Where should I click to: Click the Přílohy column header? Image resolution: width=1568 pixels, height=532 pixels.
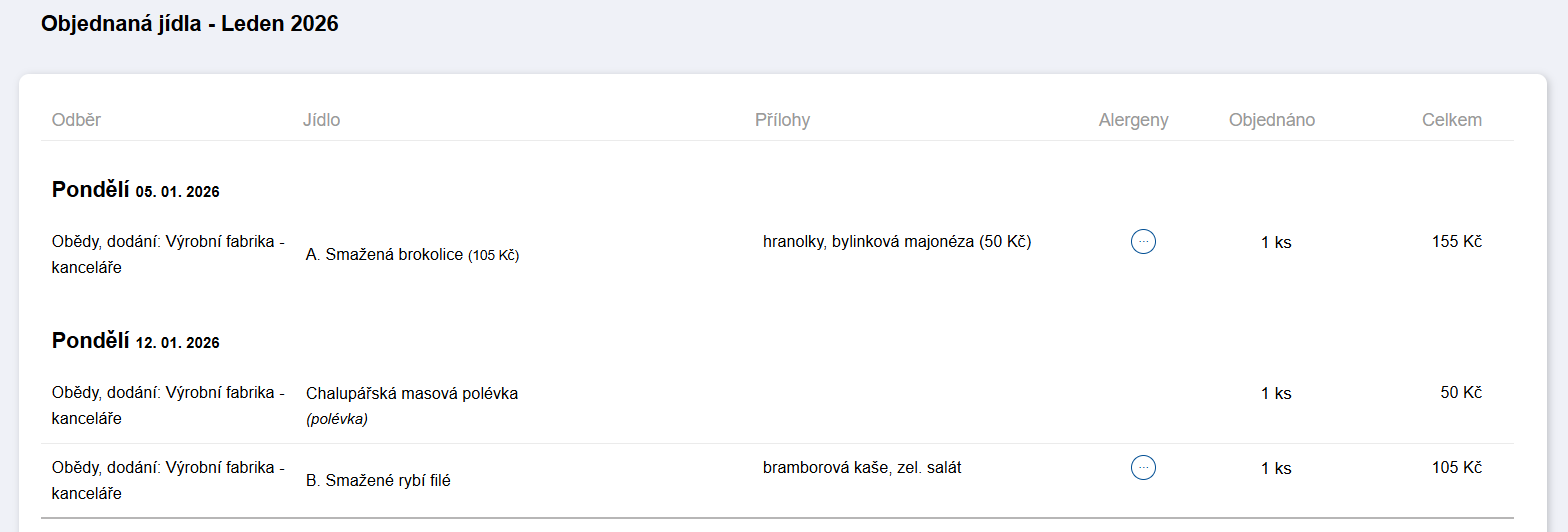pyautogui.click(x=782, y=120)
